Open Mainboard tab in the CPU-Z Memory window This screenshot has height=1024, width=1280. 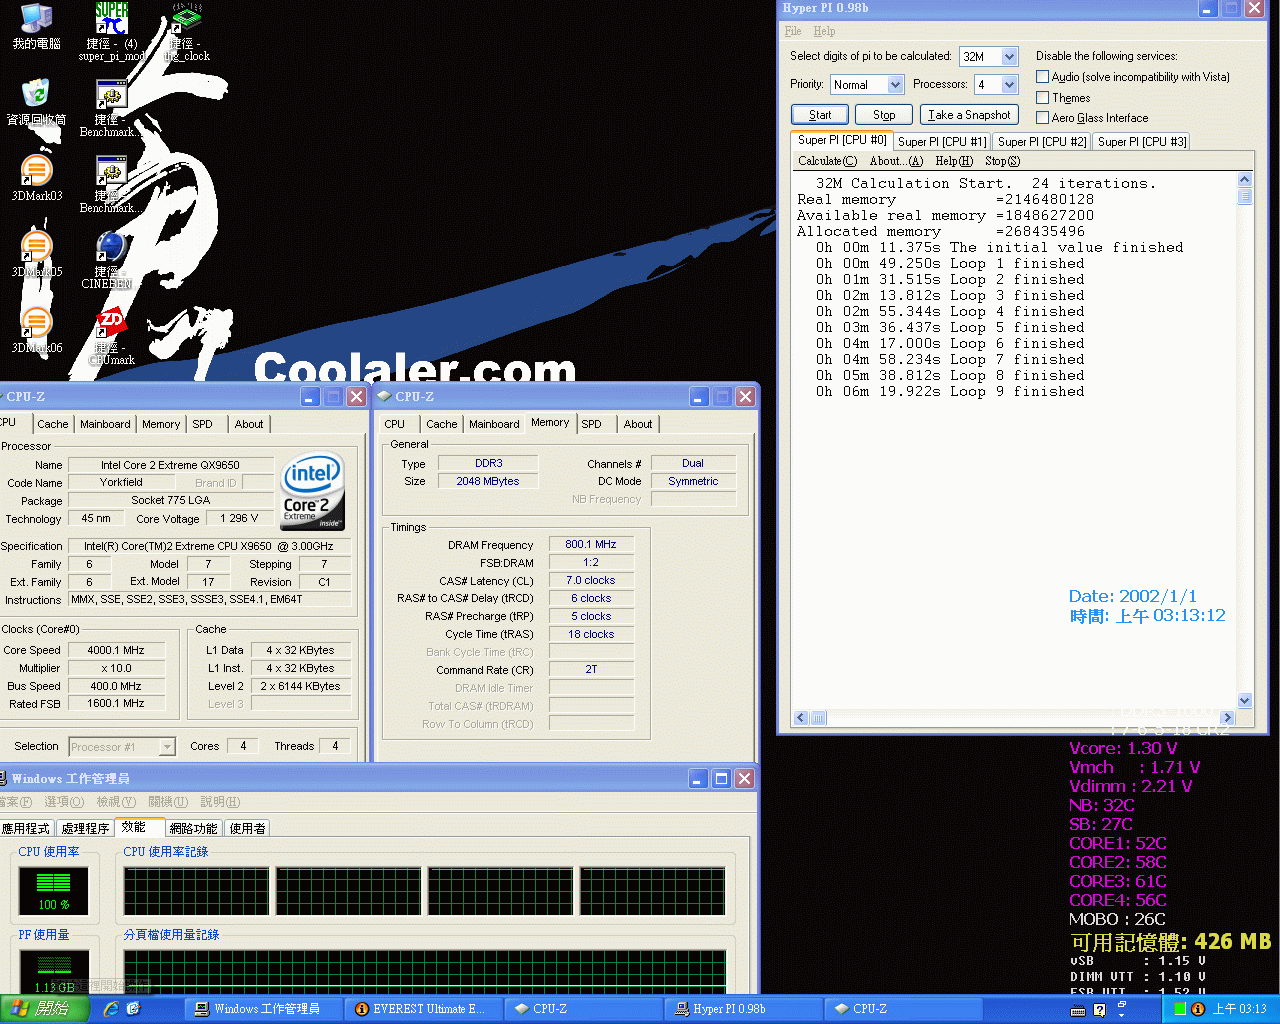(494, 424)
